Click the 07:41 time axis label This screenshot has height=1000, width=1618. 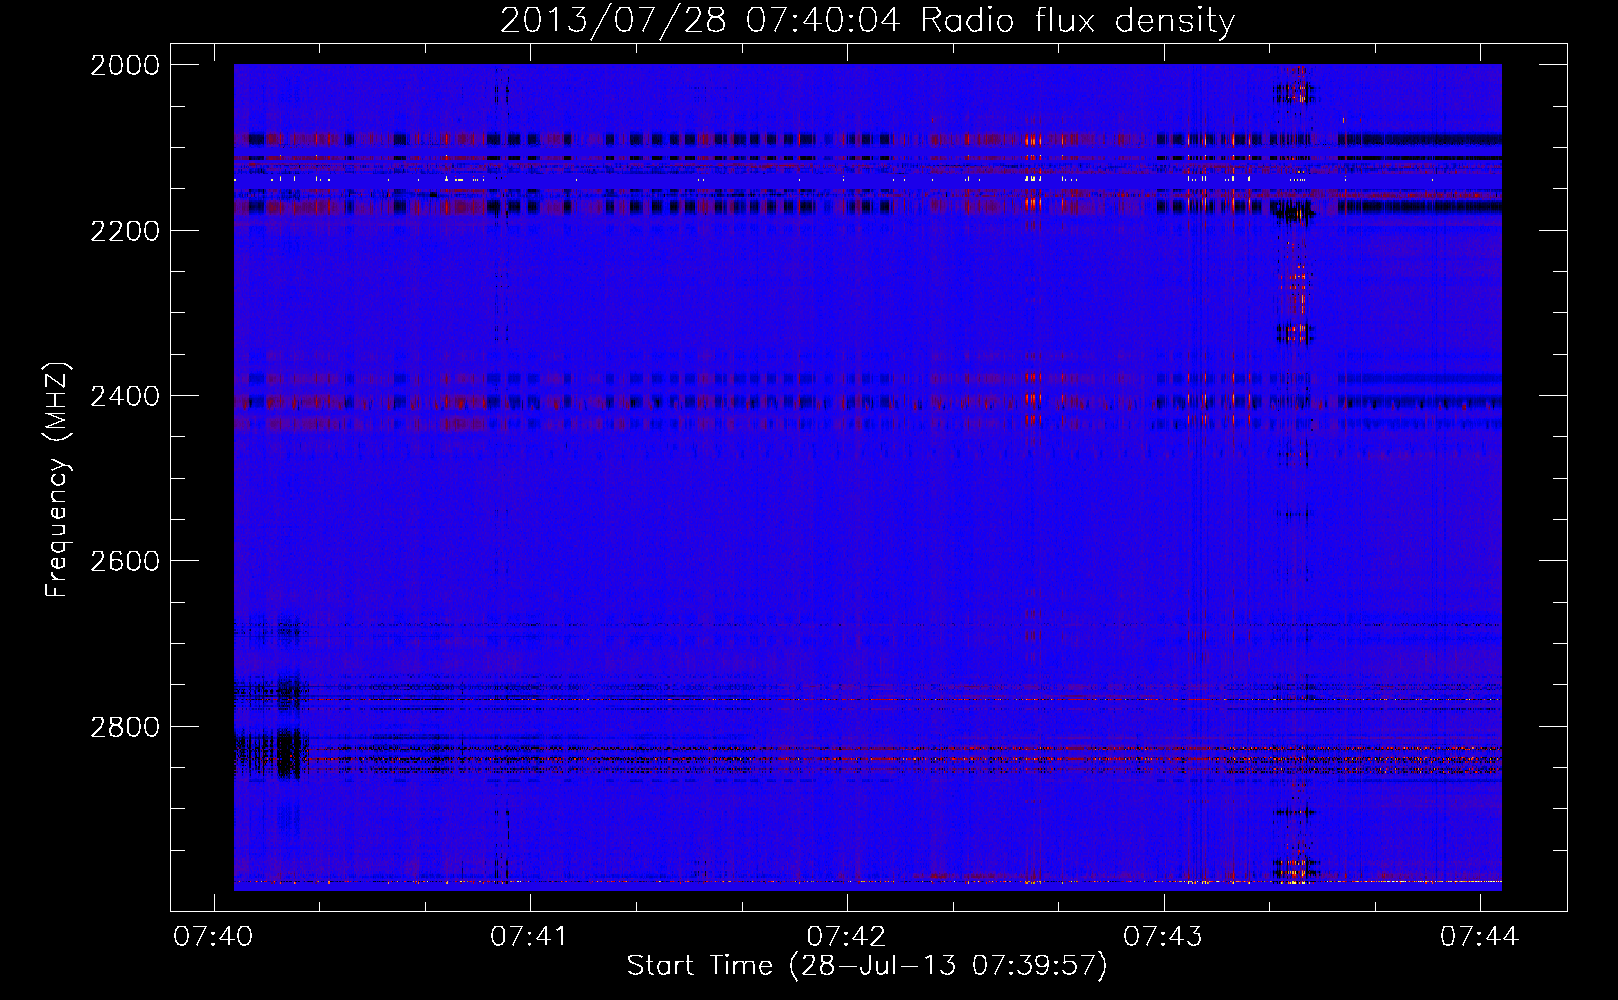click(529, 936)
